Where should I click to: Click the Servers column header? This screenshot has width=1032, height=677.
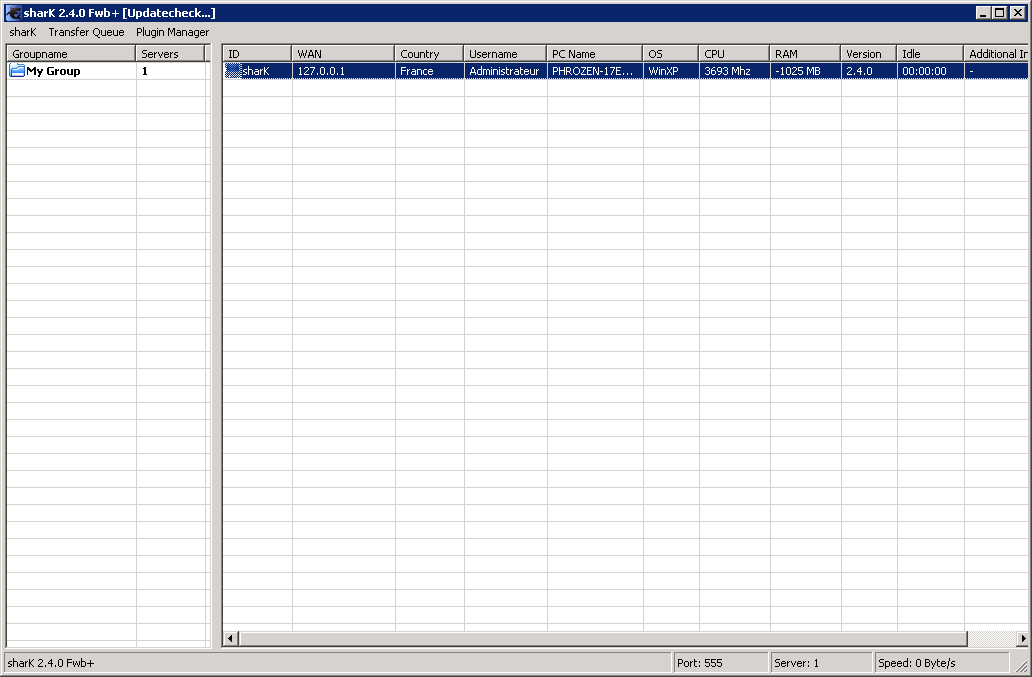coord(170,54)
